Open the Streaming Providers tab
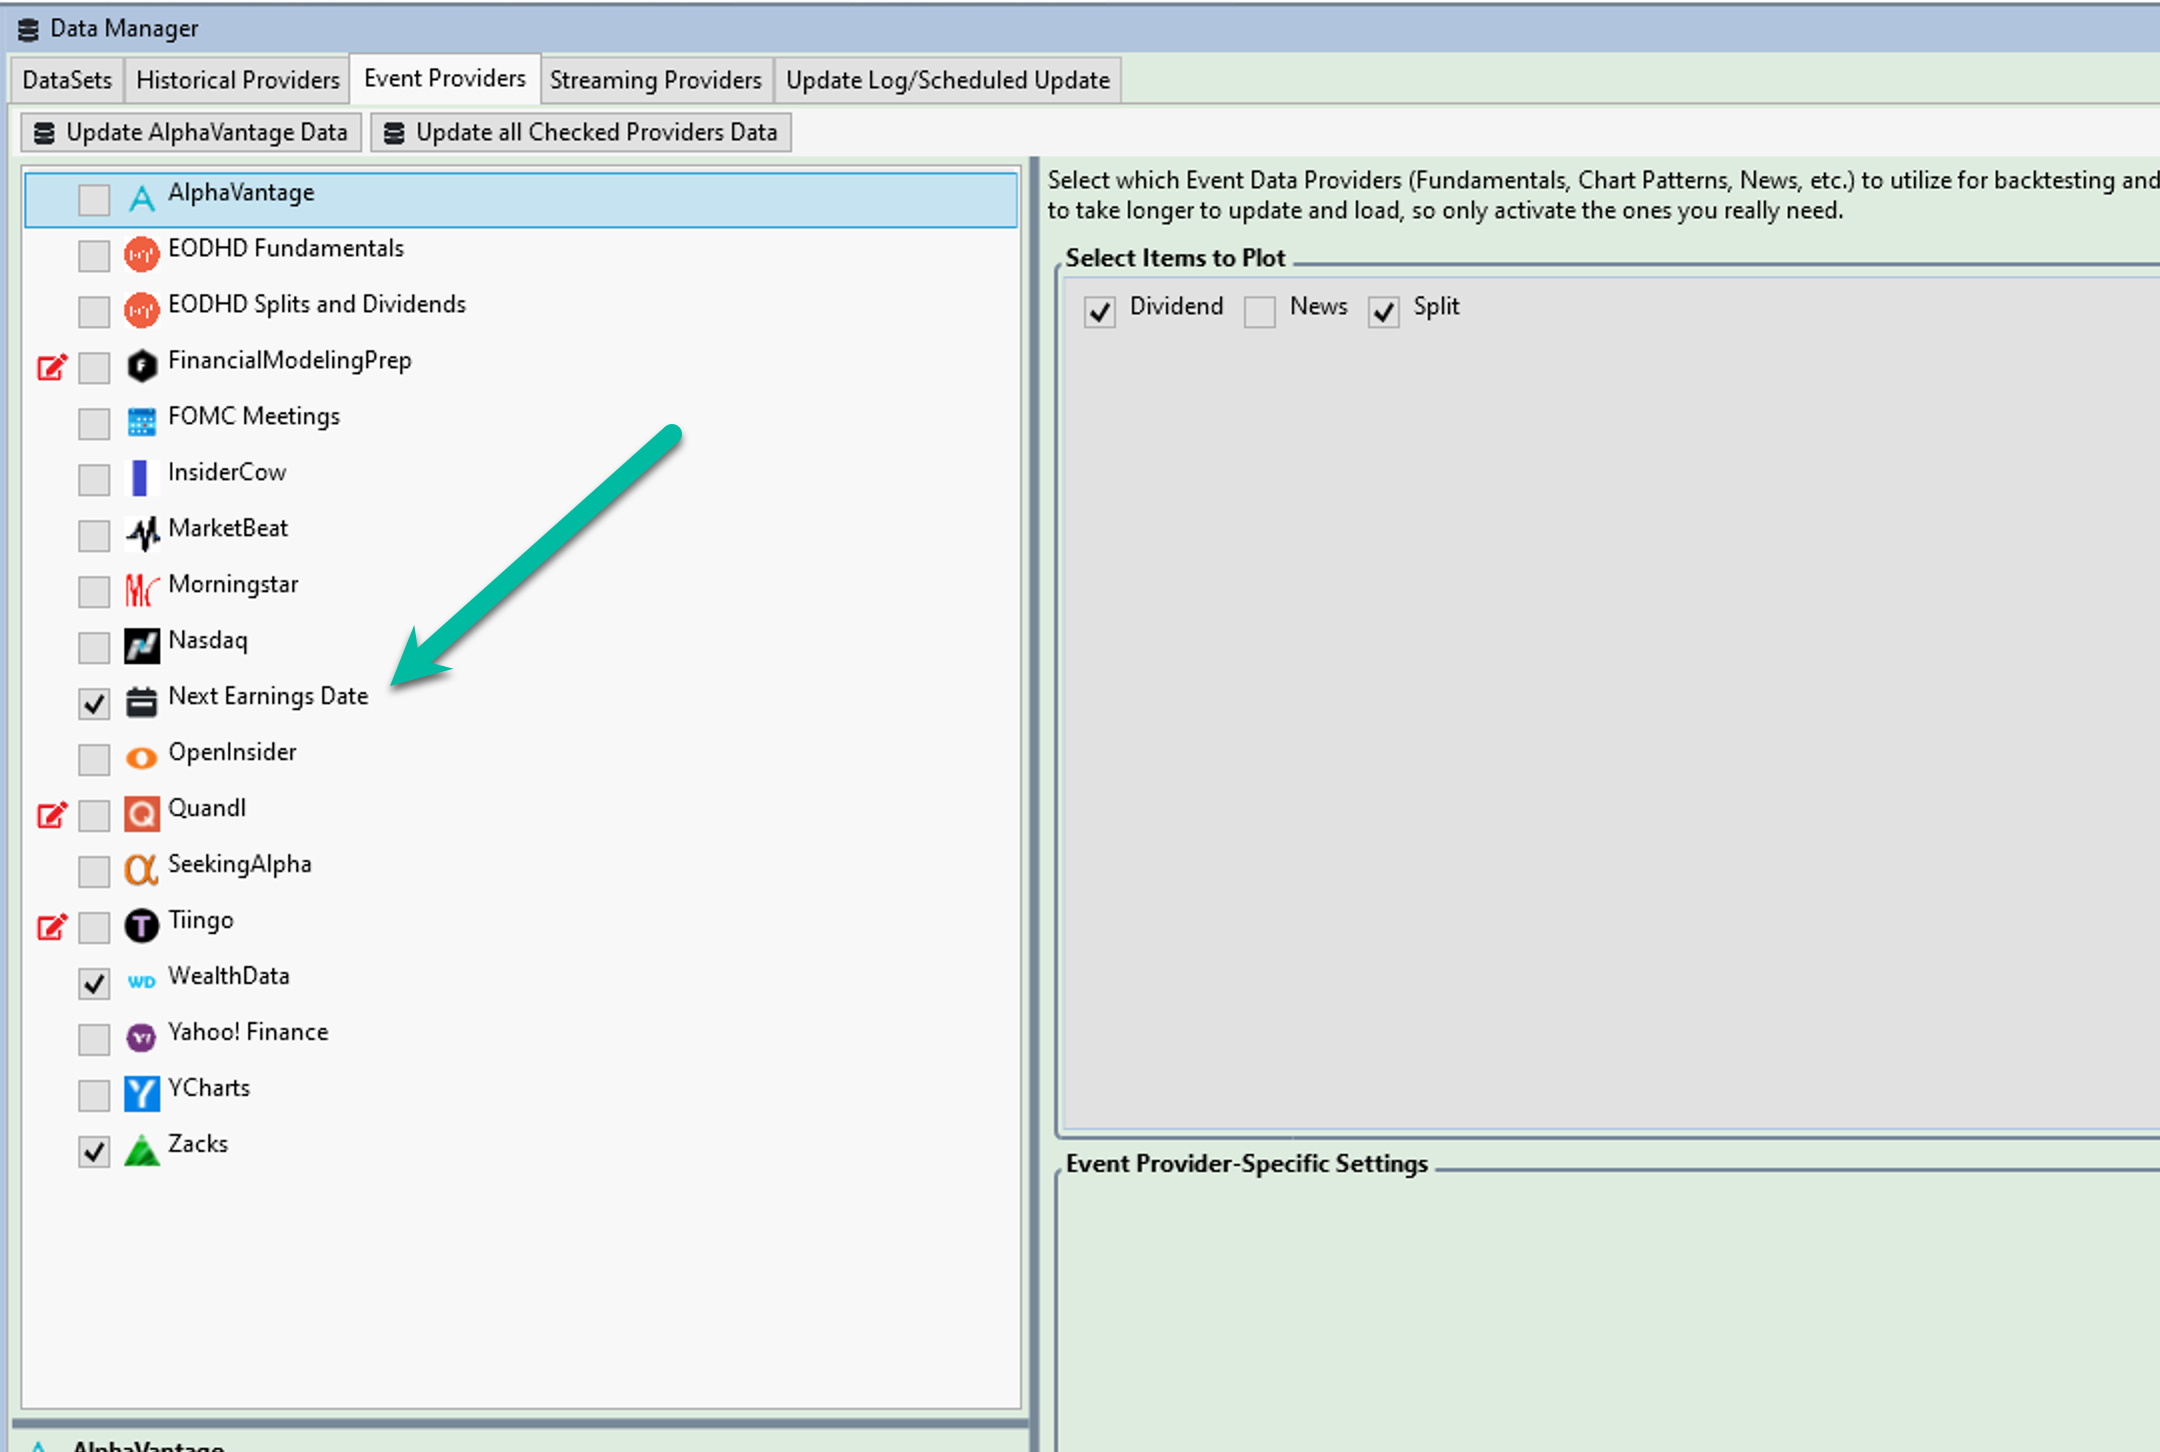2160x1452 pixels. [x=656, y=80]
